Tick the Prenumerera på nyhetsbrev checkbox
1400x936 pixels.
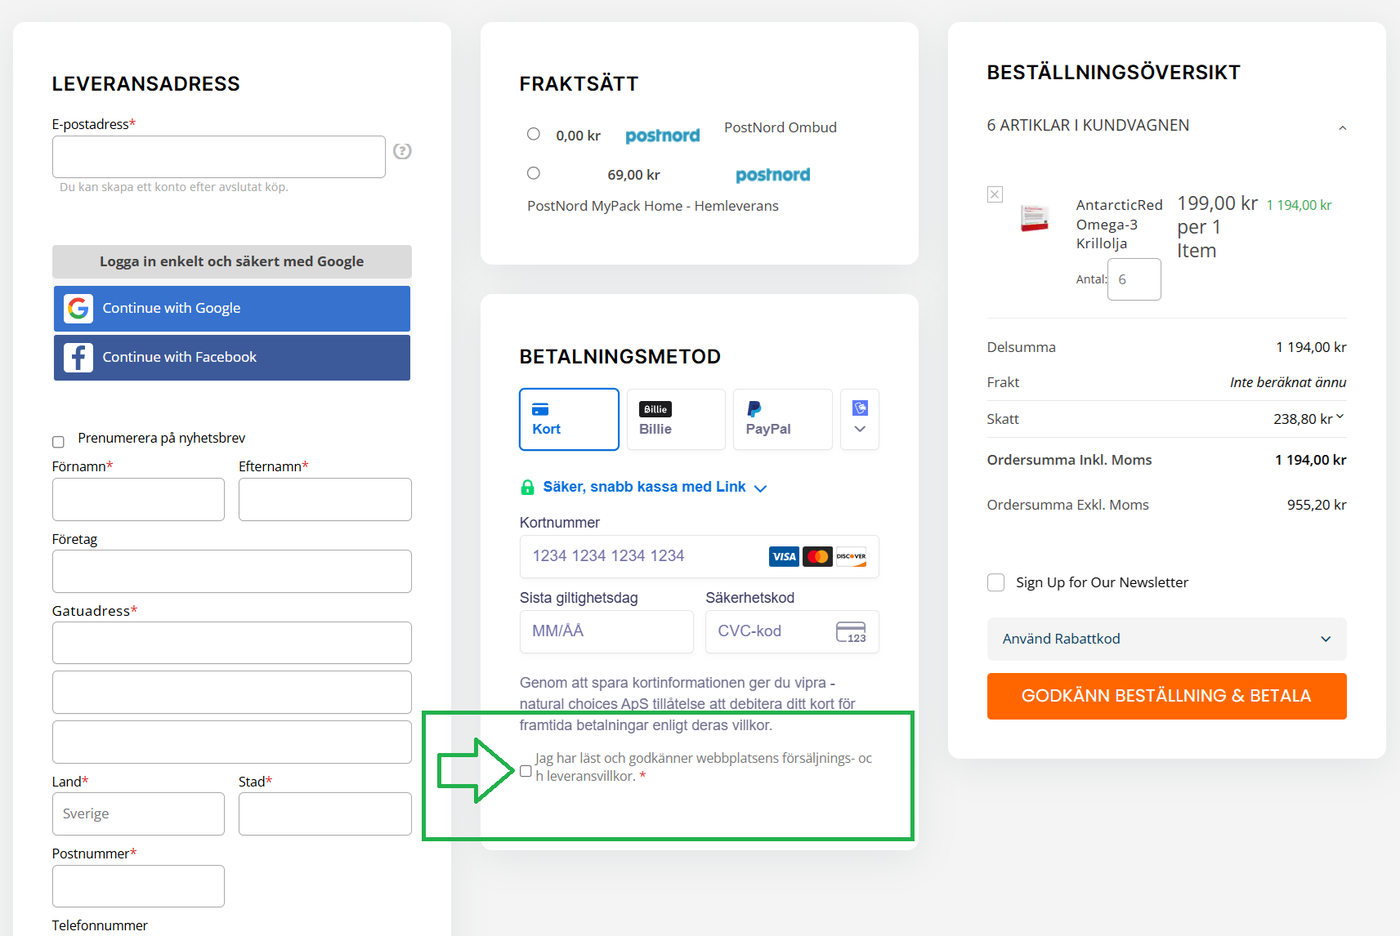coord(58,441)
